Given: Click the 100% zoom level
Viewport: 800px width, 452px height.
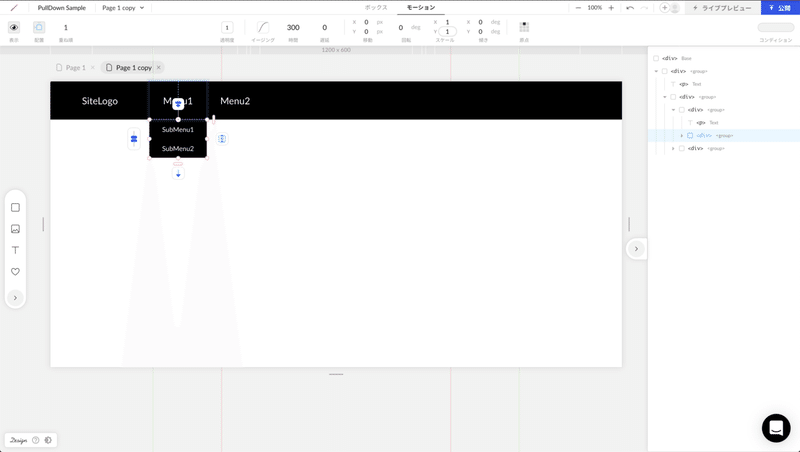Looking at the screenshot, I should coord(594,8).
